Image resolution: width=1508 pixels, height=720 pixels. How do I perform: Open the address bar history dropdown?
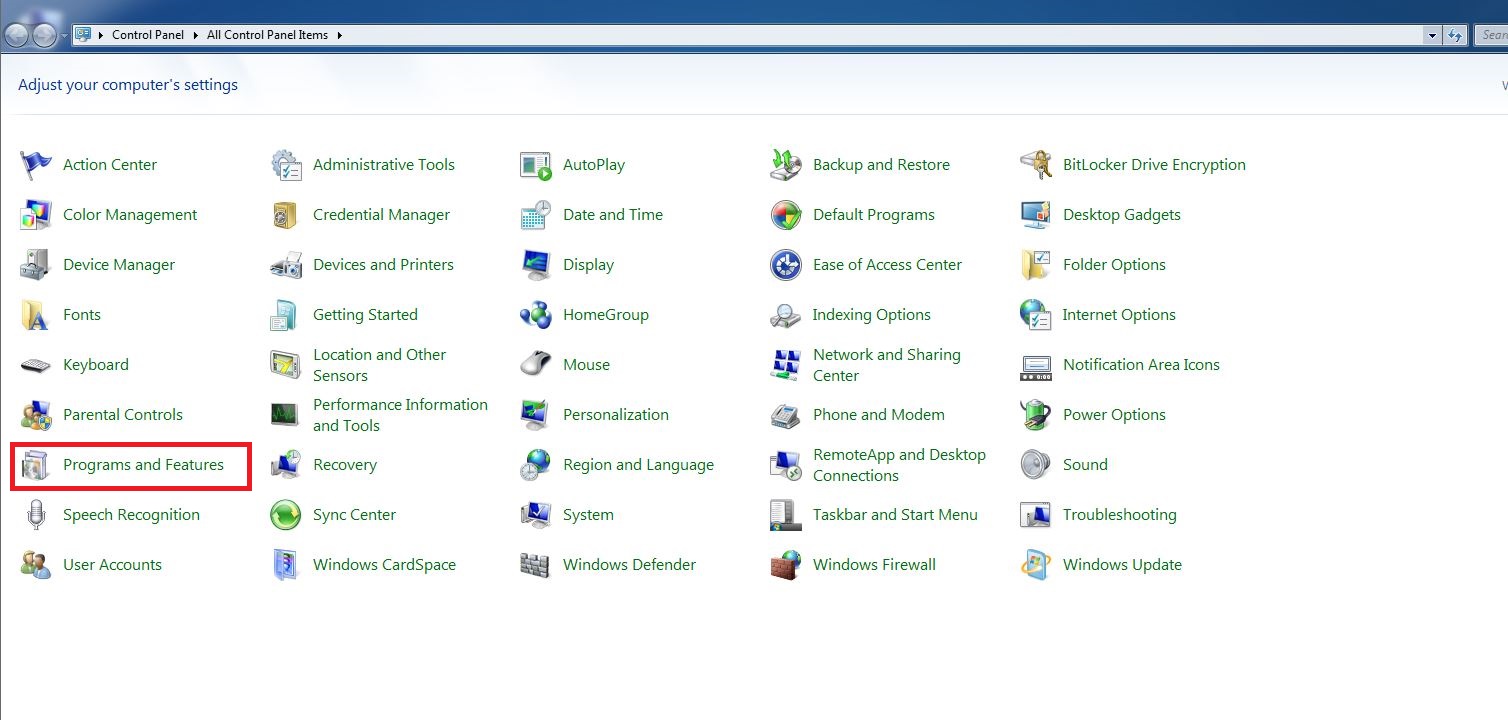(x=1433, y=35)
